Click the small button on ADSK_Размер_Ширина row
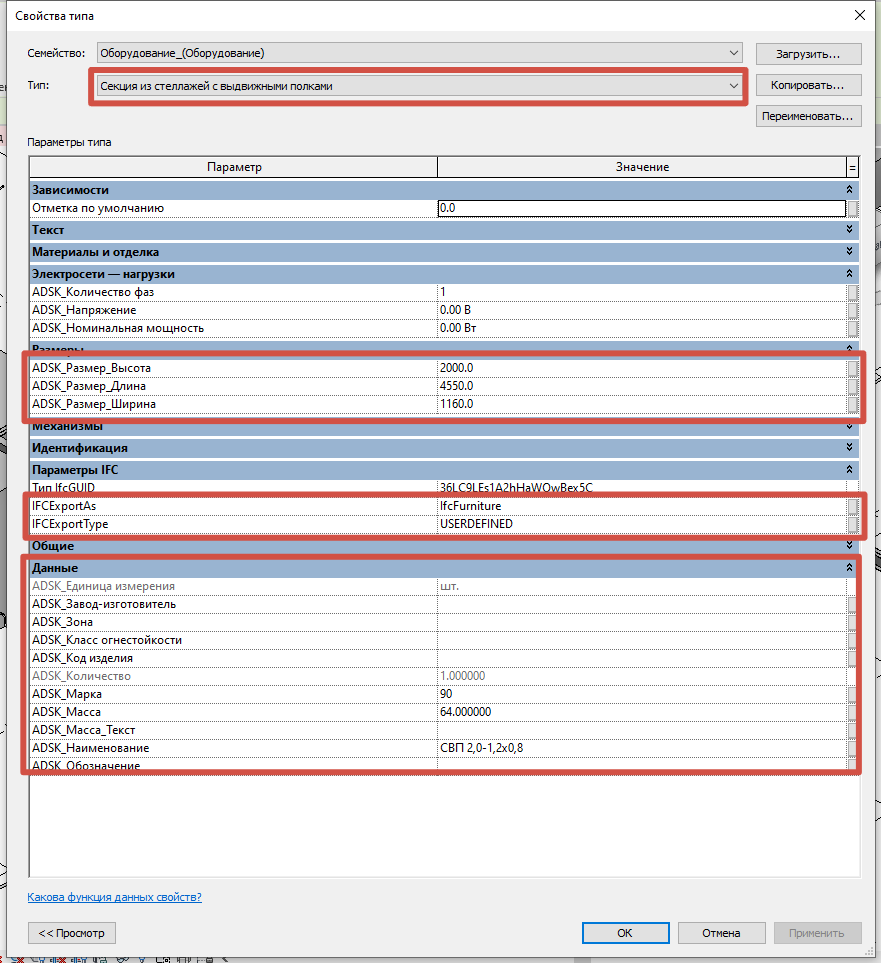The width and height of the screenshot is (881, 963). (852, 404)
